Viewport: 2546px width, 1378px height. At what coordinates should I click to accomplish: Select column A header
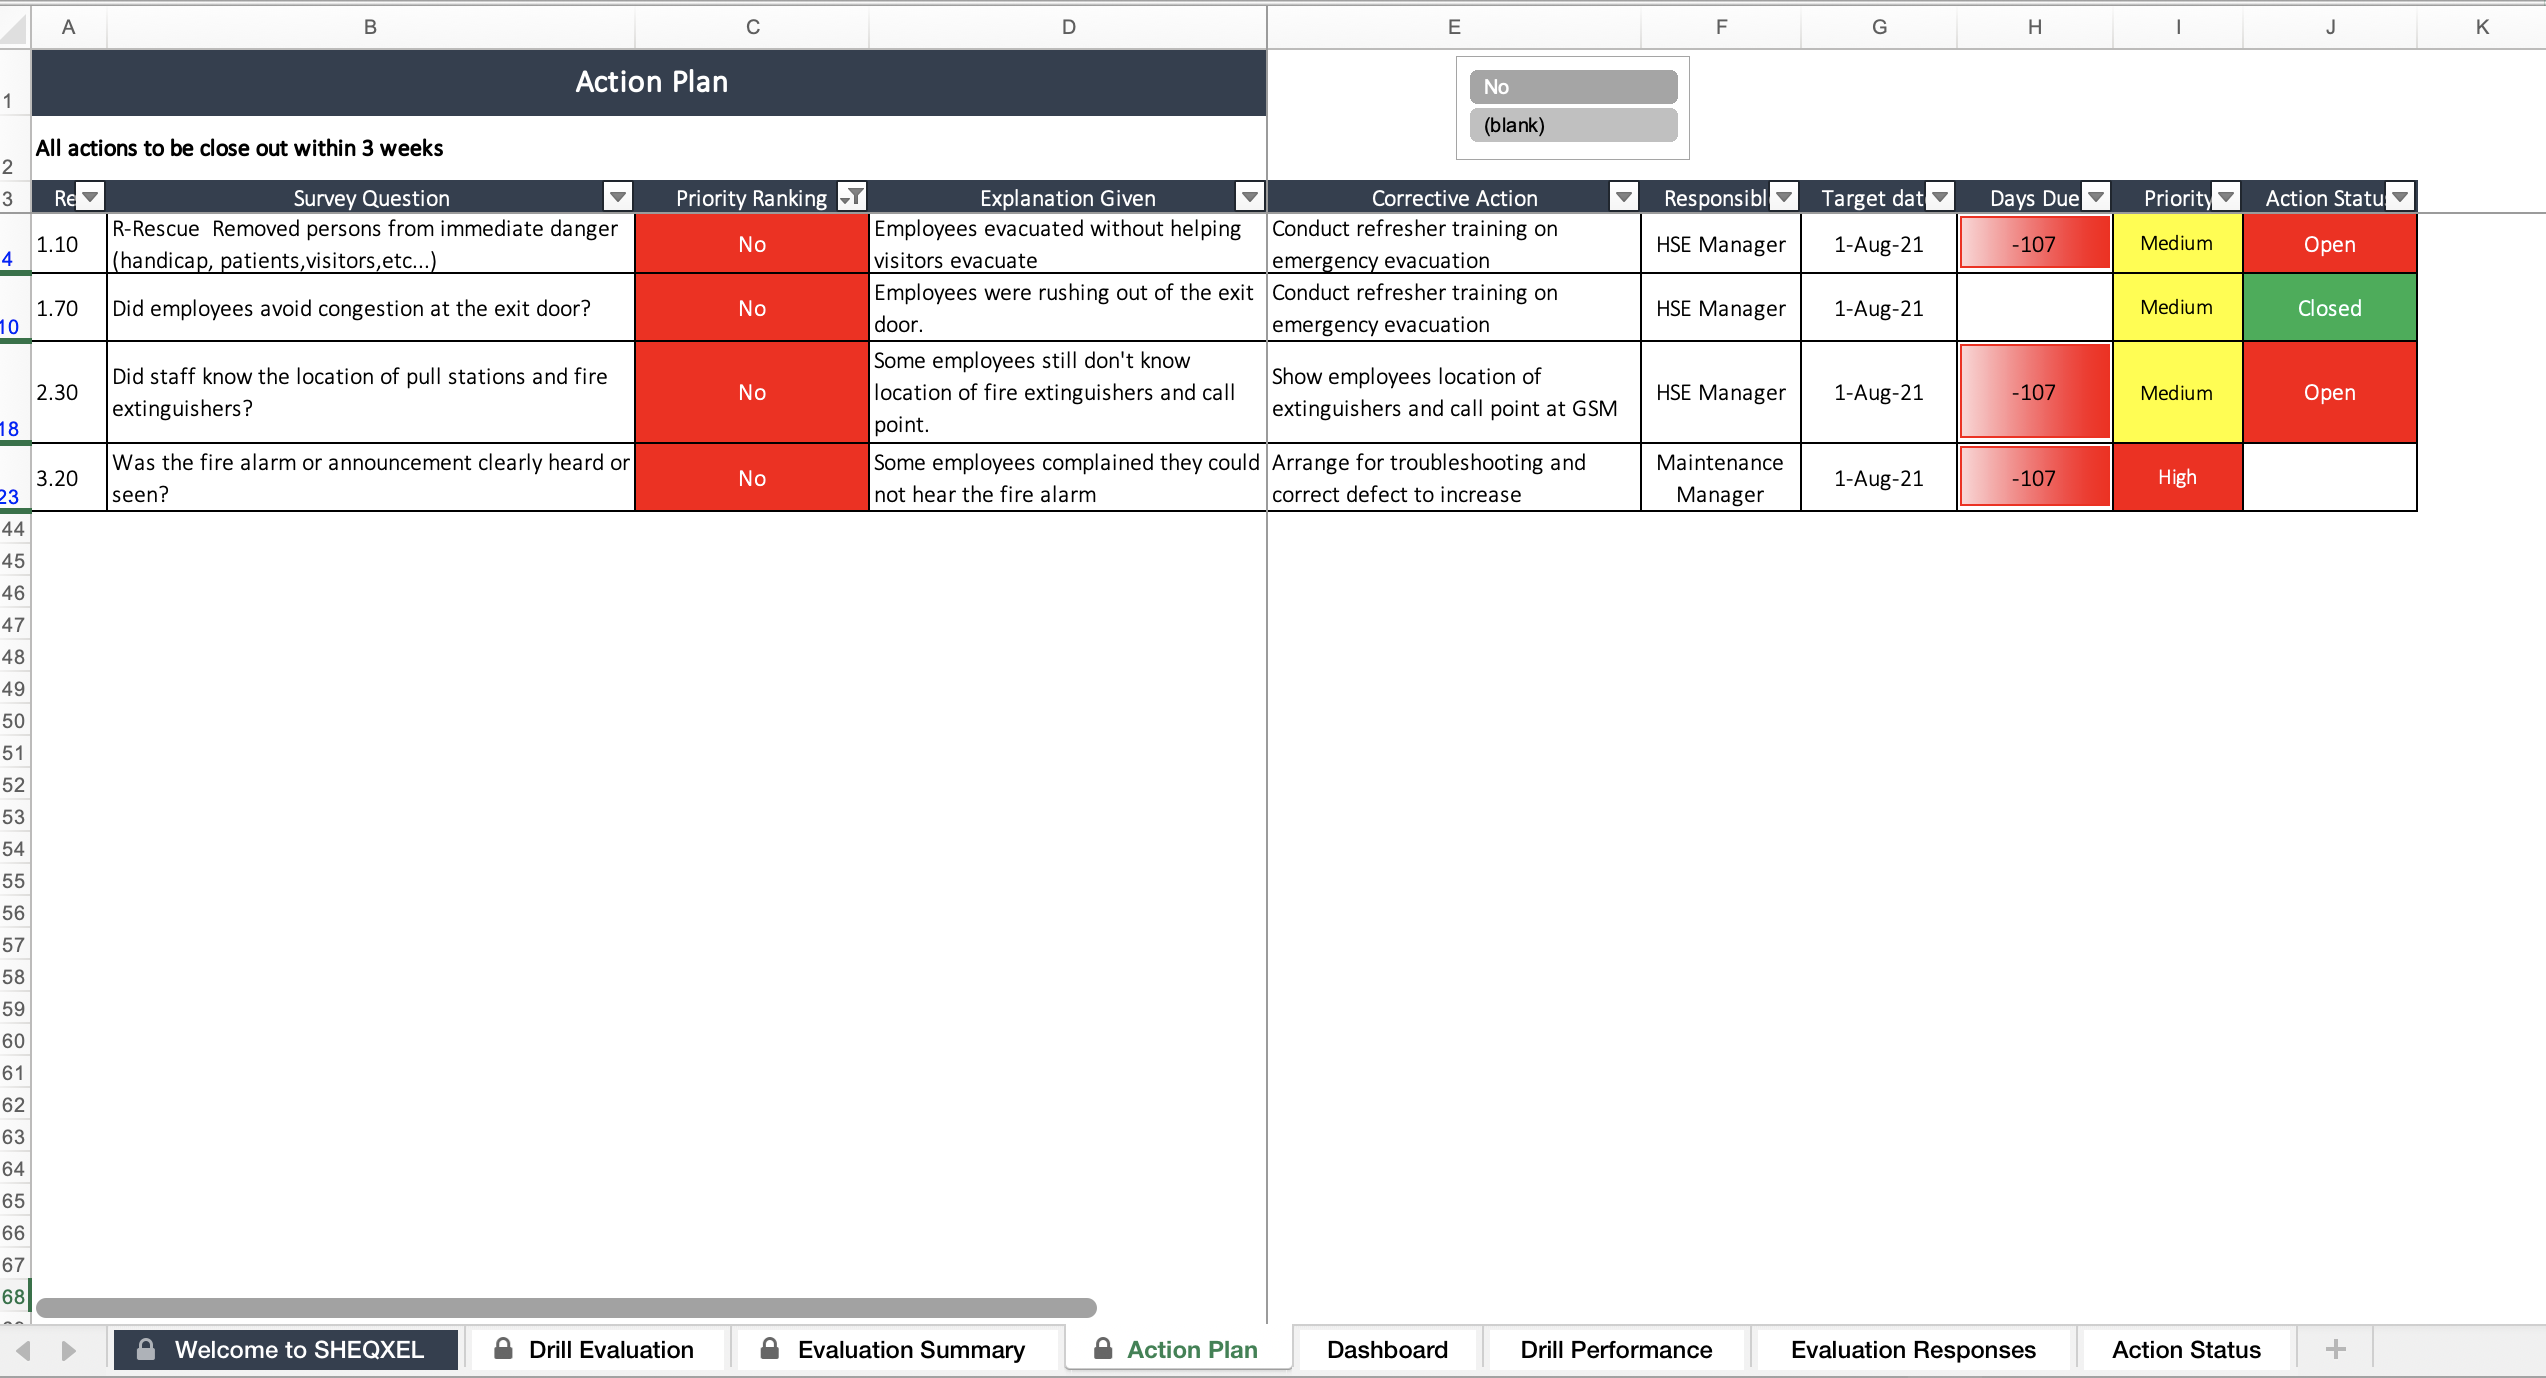(68, 27)
